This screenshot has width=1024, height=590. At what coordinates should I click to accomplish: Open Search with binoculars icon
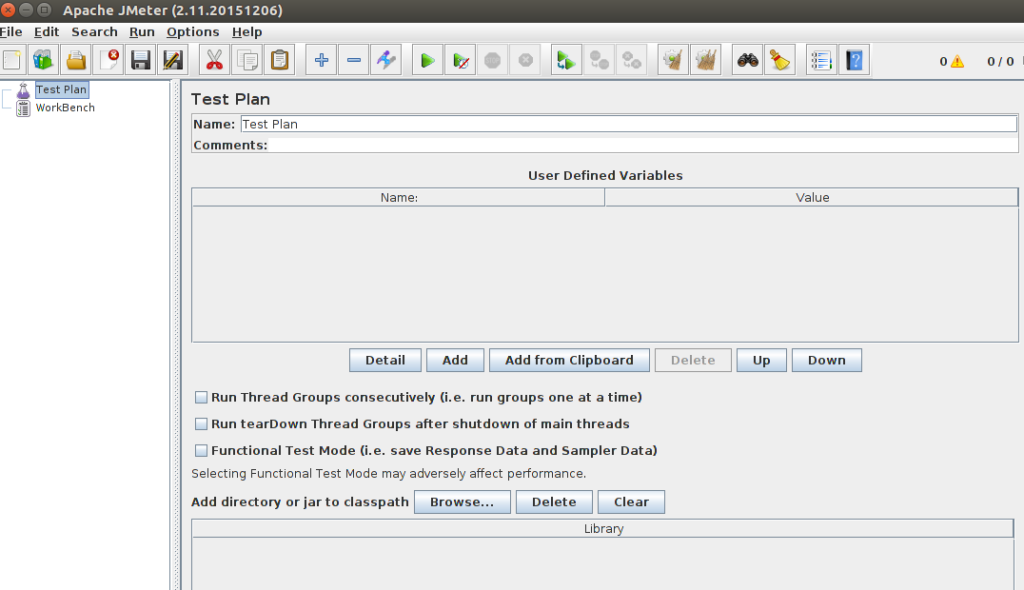[747, 60]
